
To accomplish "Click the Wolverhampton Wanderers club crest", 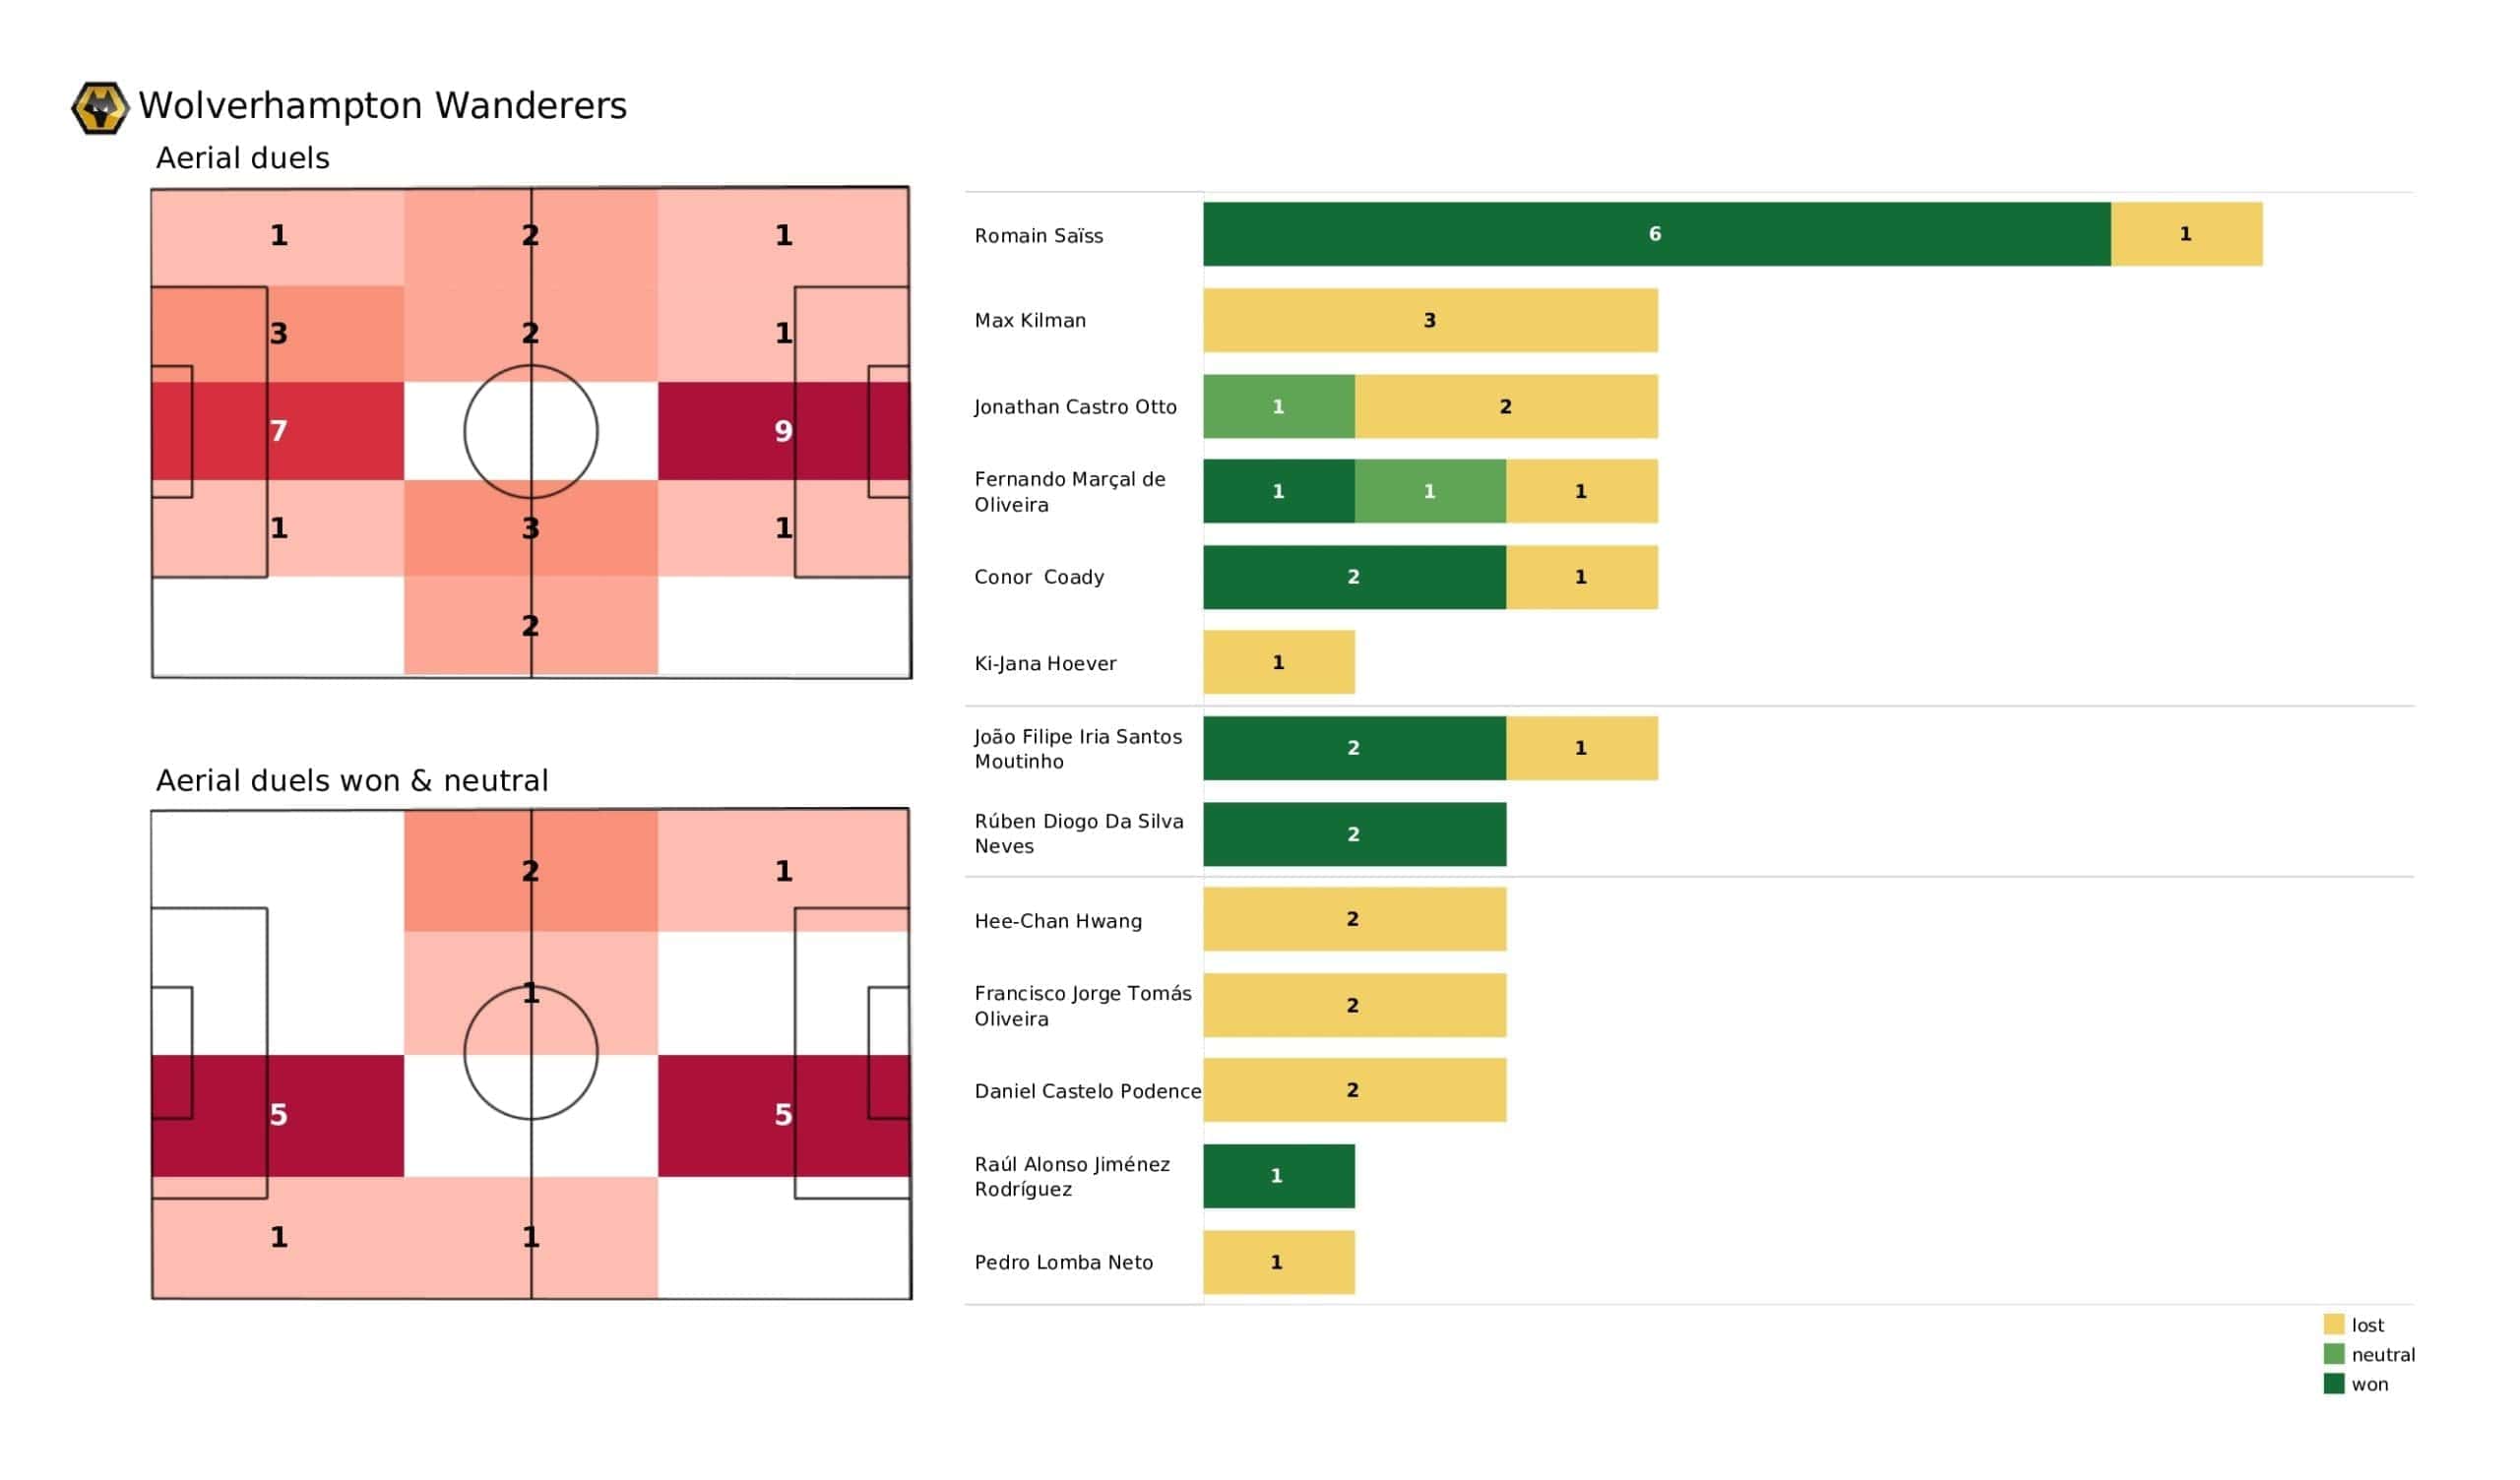I will tap(99, 108).
